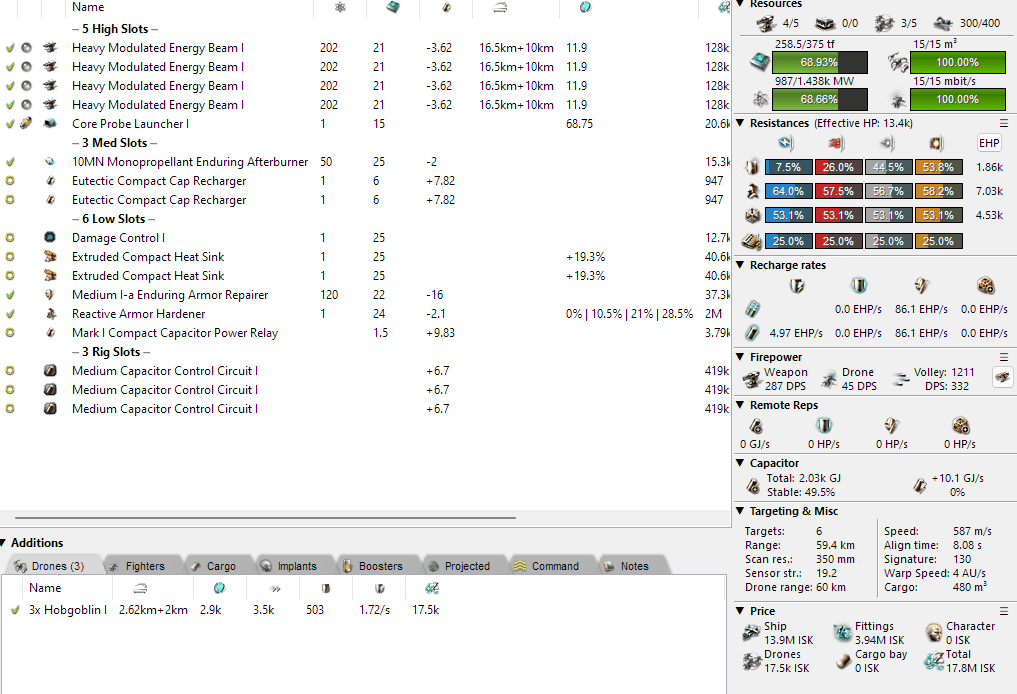This screenshot has width=1017, height=694.
Task: Click the Total price icon
Action: pos(934,661)
